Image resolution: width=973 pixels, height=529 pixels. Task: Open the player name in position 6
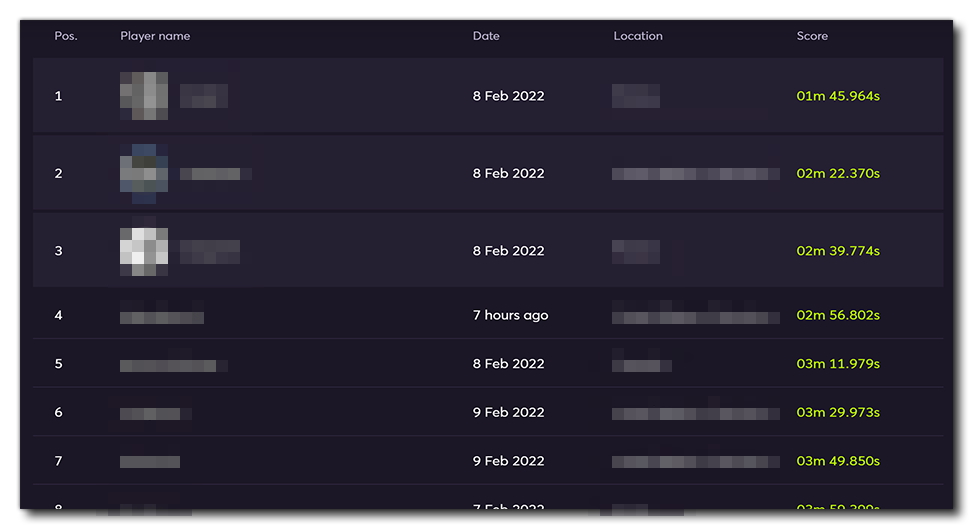pyautogui.click(x=156, y=414)
